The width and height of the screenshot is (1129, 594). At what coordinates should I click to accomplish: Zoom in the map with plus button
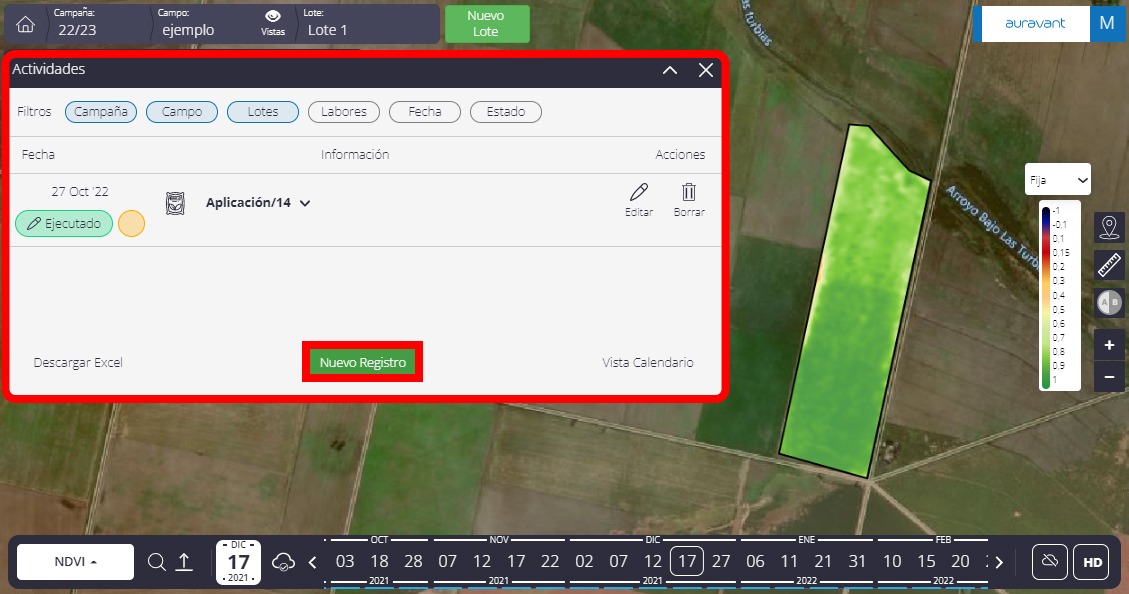(1109, 345)
